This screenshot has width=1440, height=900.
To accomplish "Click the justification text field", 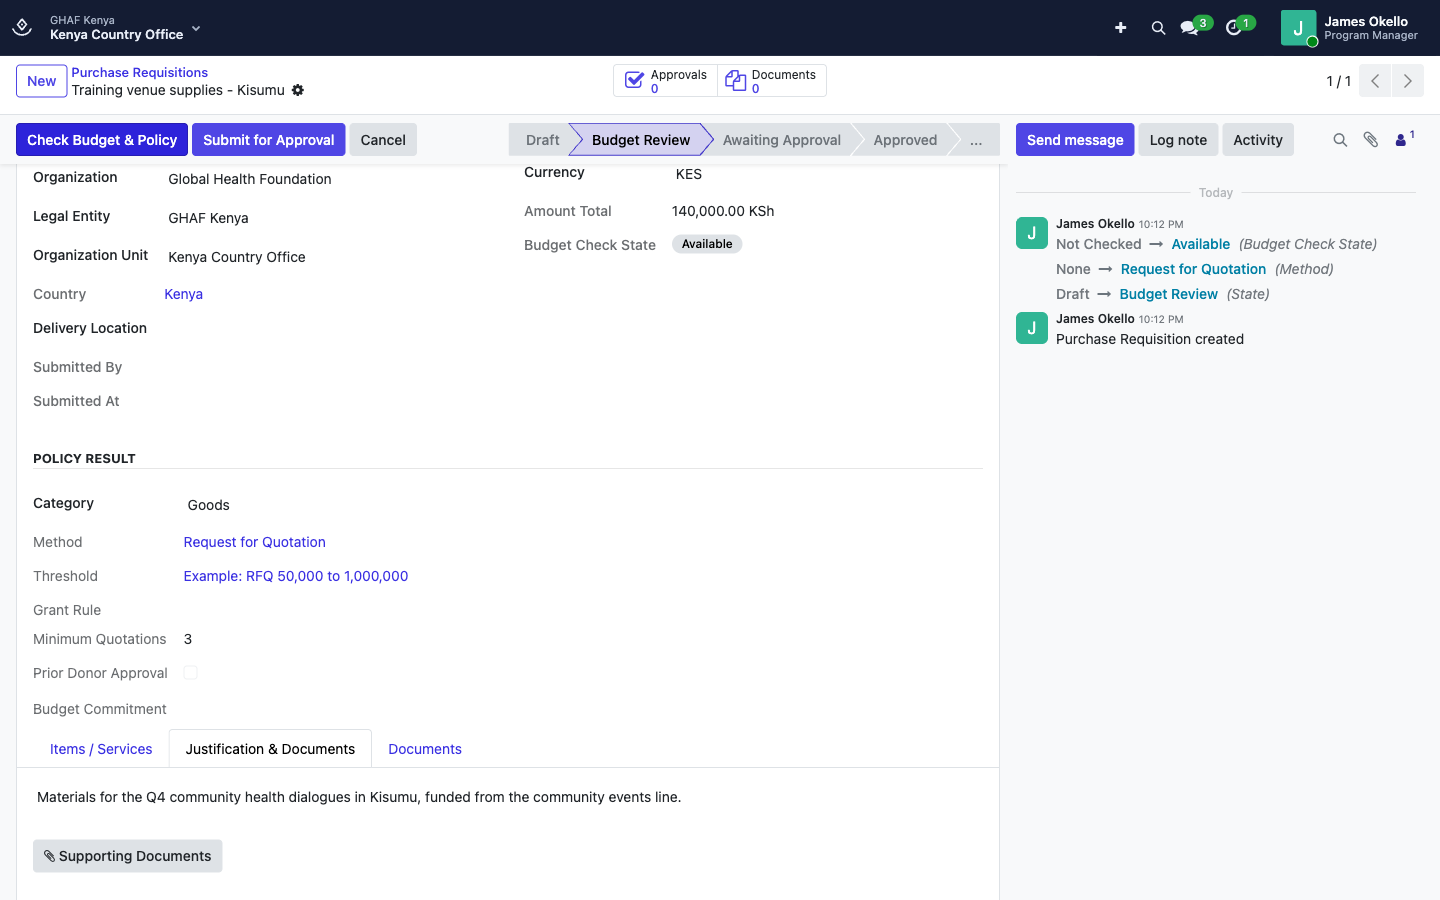I will 508,797.
